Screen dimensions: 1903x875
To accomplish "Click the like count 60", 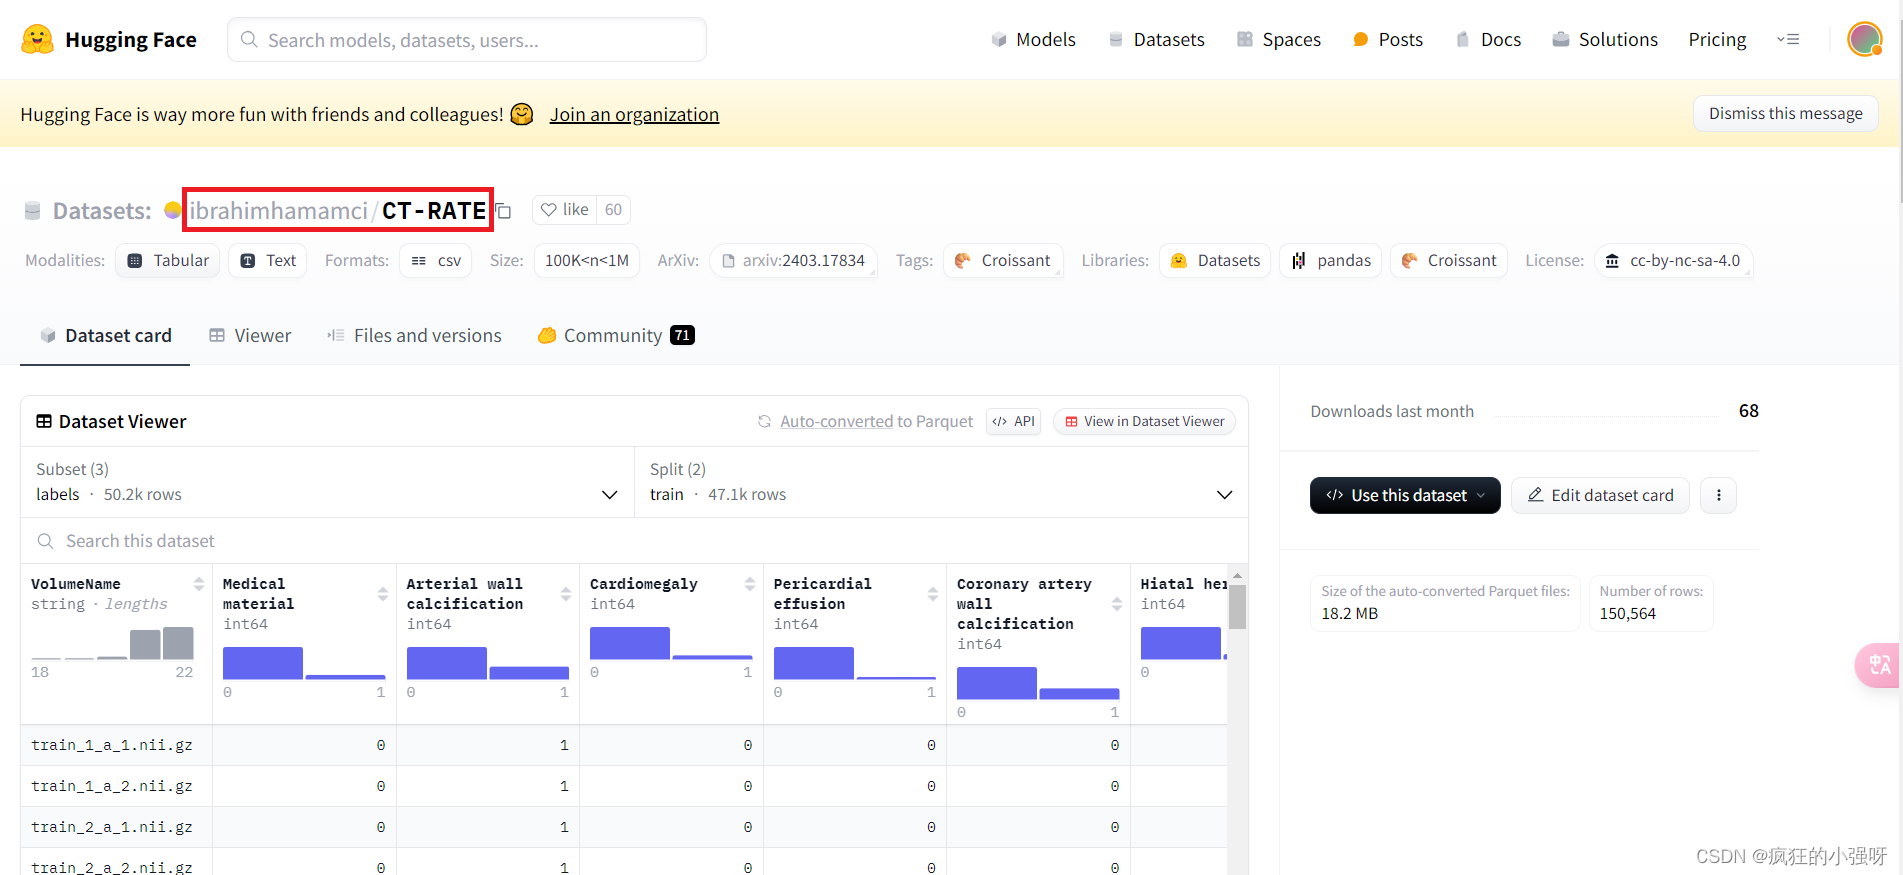I will 613,210.
